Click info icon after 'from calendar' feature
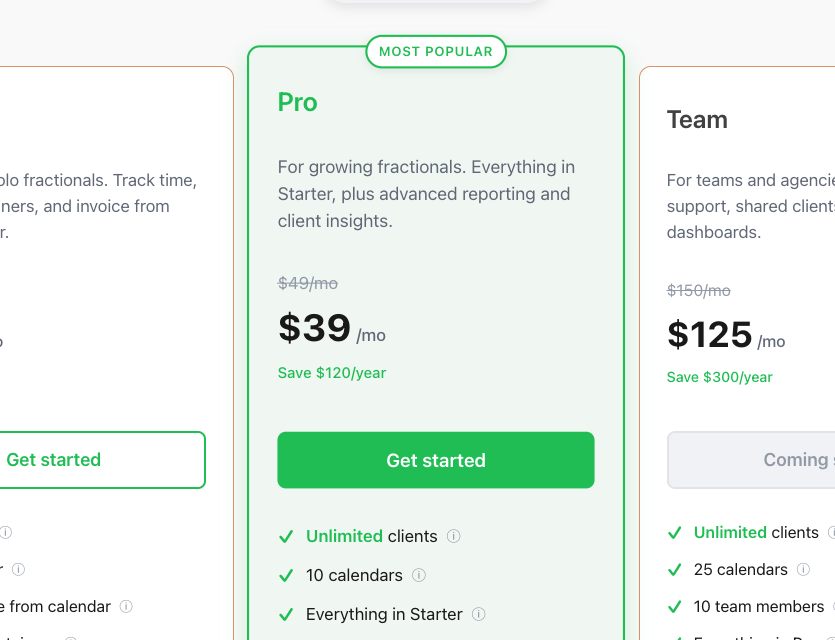Viewport: 835px width, 640px height. click(126, 606)
